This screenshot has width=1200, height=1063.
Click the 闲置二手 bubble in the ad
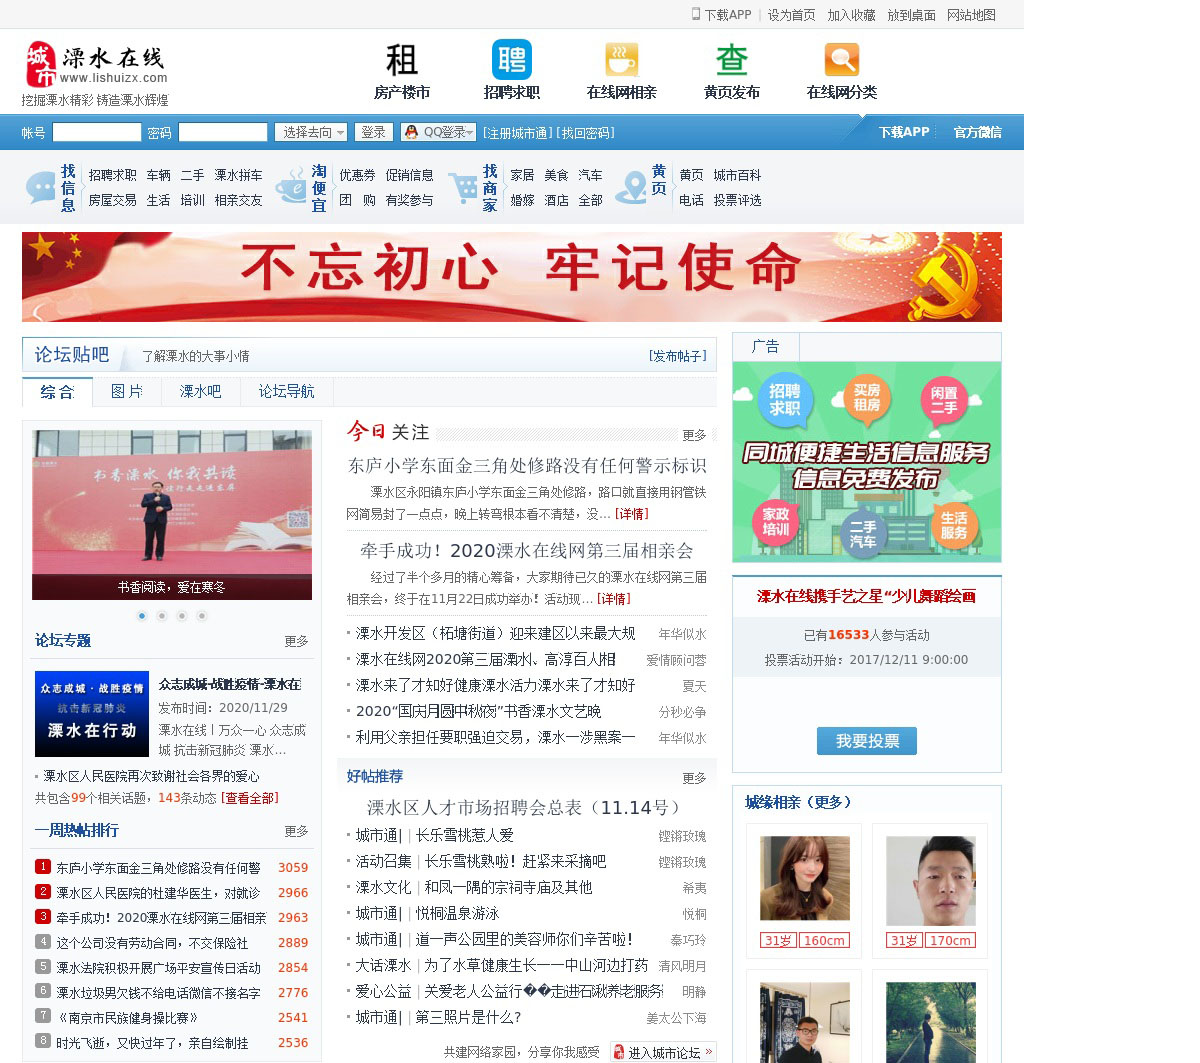pyautogui.click(x=944, y=400)
